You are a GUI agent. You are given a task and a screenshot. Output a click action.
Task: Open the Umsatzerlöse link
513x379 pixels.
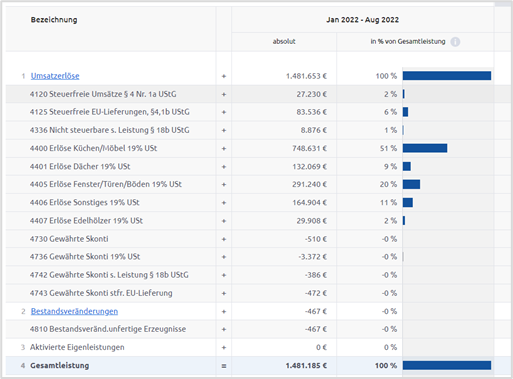[55, 76]
